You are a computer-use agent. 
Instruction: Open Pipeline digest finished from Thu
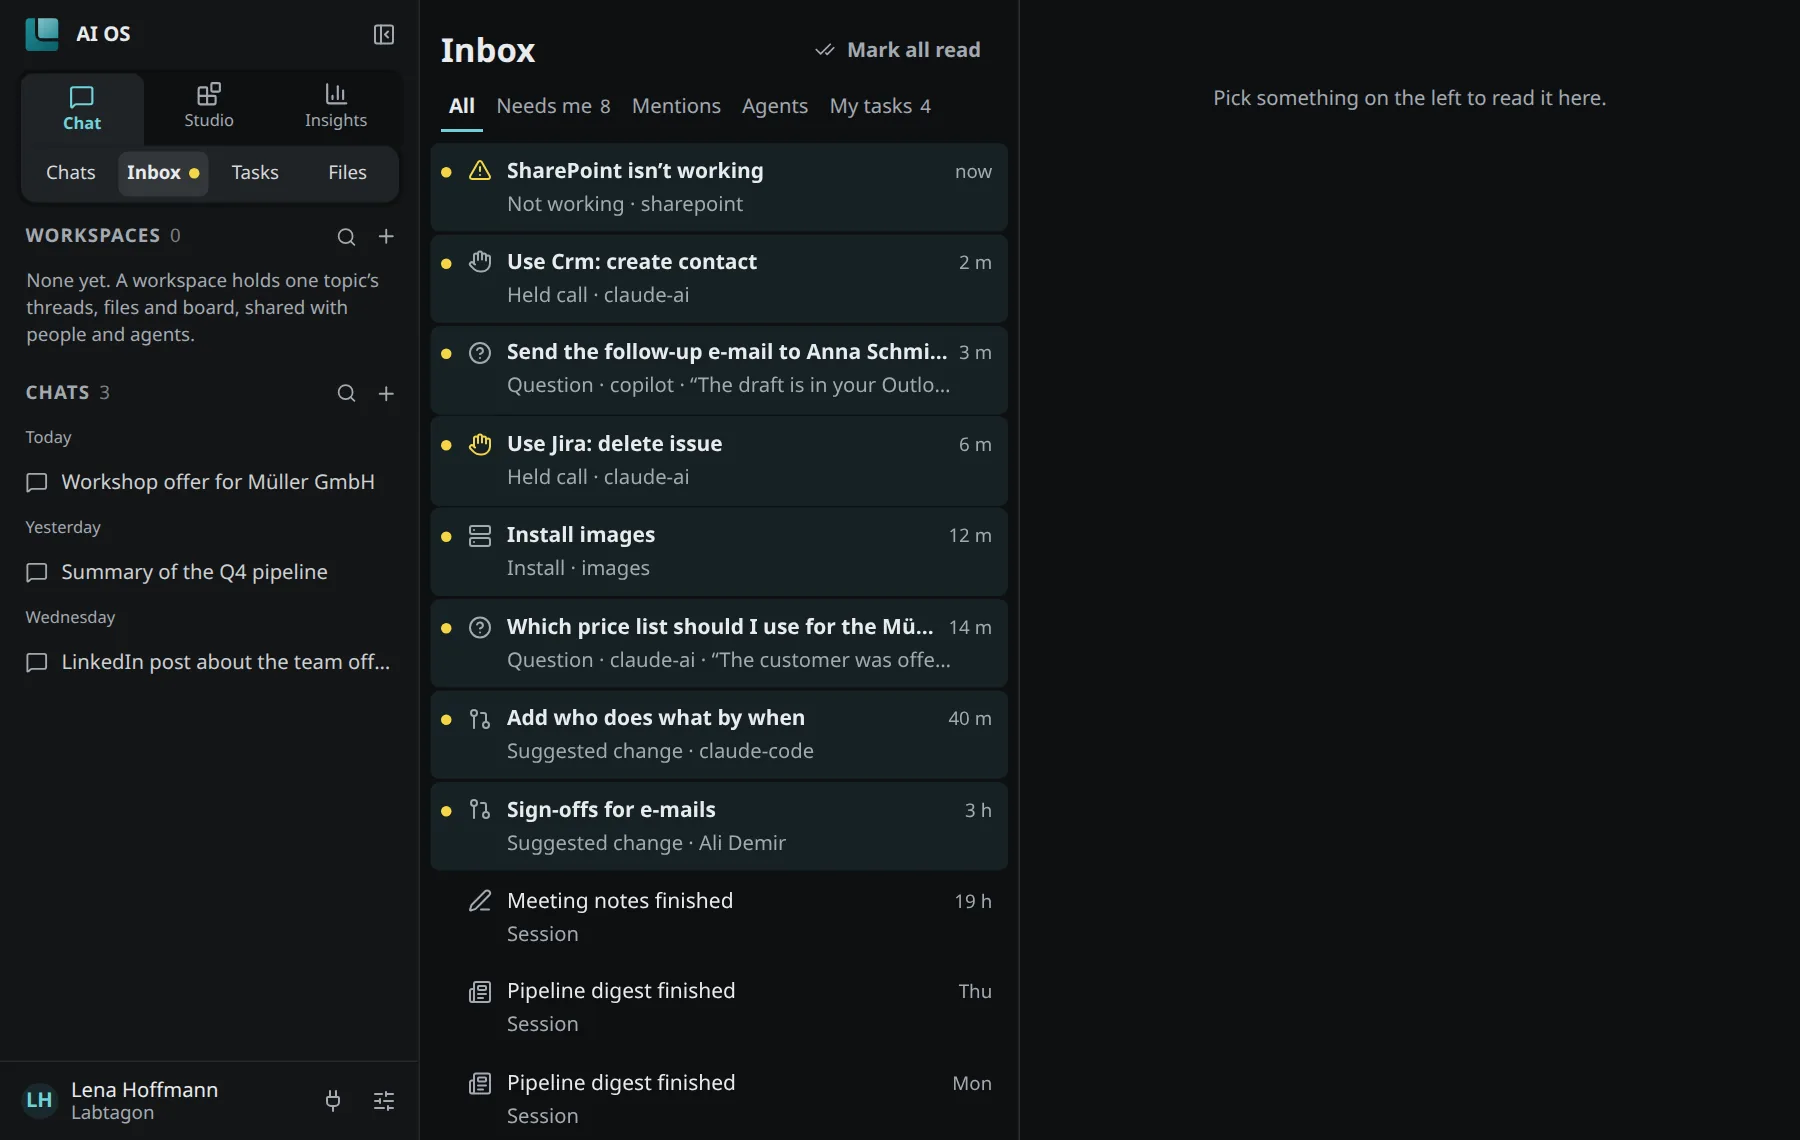click(719, 1007)
